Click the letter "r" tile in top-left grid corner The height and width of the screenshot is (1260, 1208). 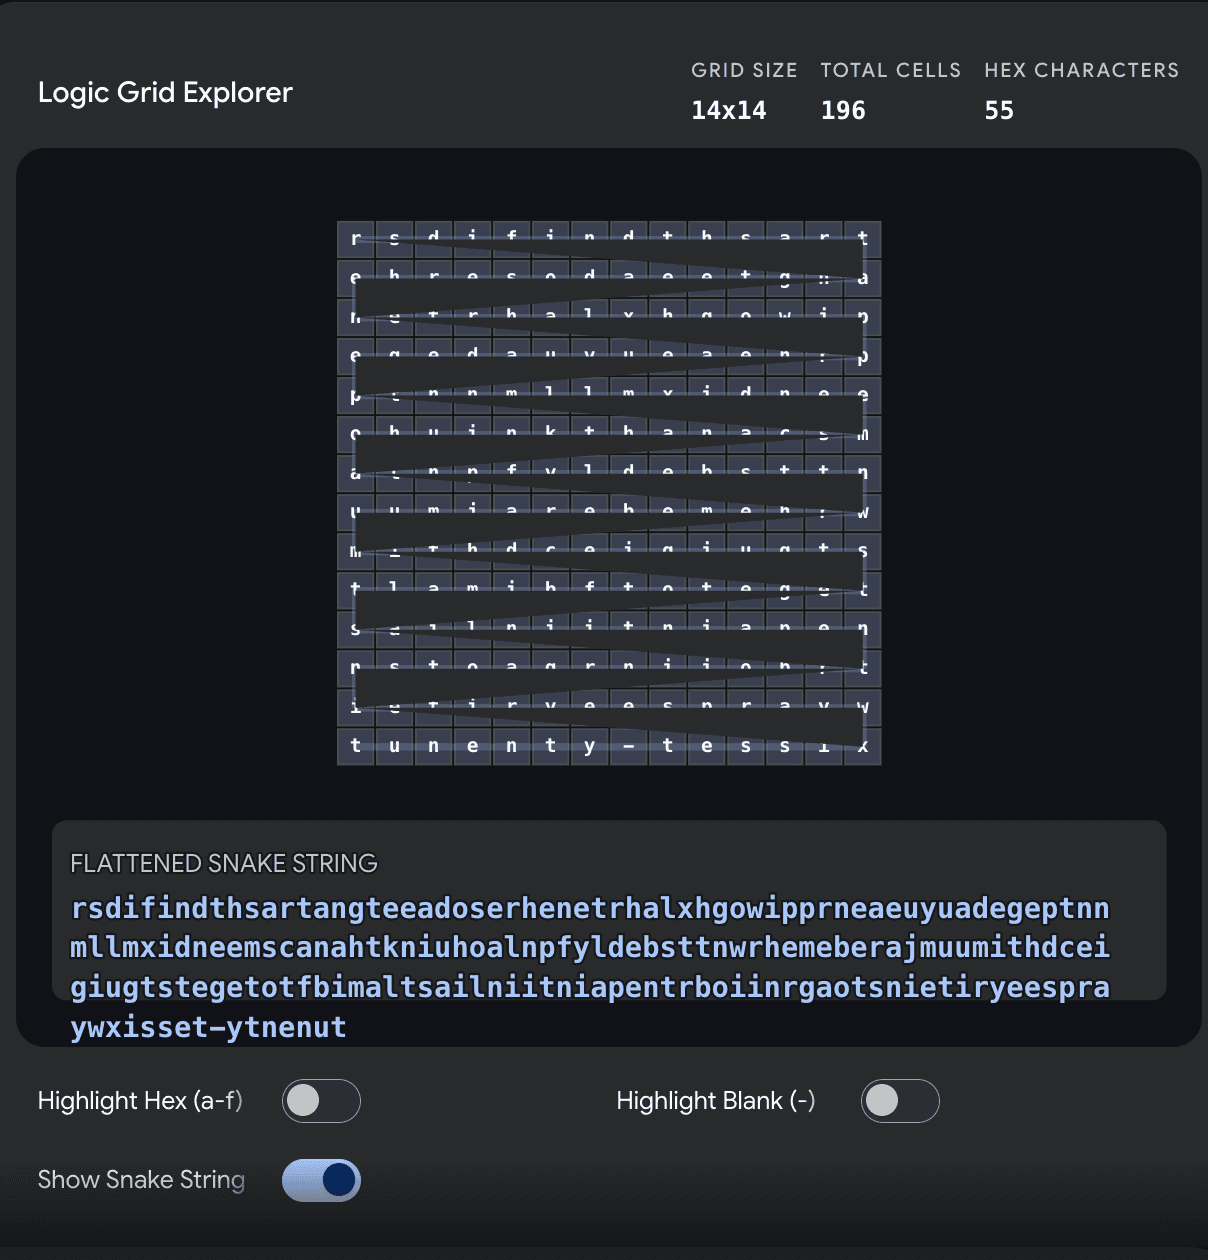[356, 238]
